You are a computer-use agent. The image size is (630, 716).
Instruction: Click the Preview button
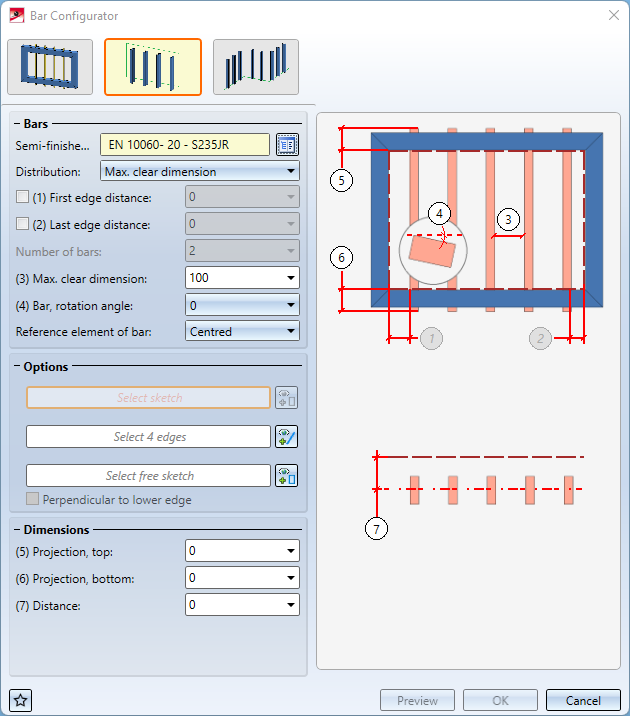click(x=417, y=700)
